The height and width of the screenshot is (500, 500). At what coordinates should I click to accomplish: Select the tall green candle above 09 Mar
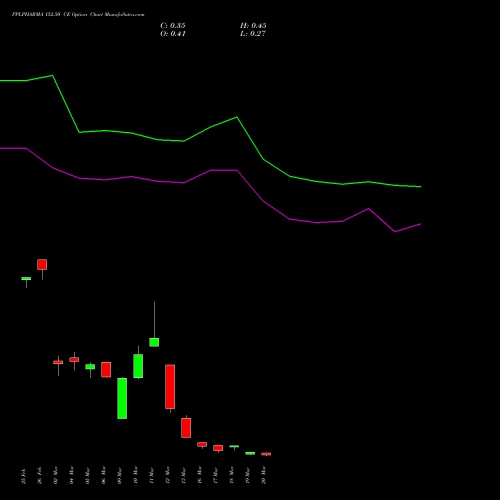(122, 398)
